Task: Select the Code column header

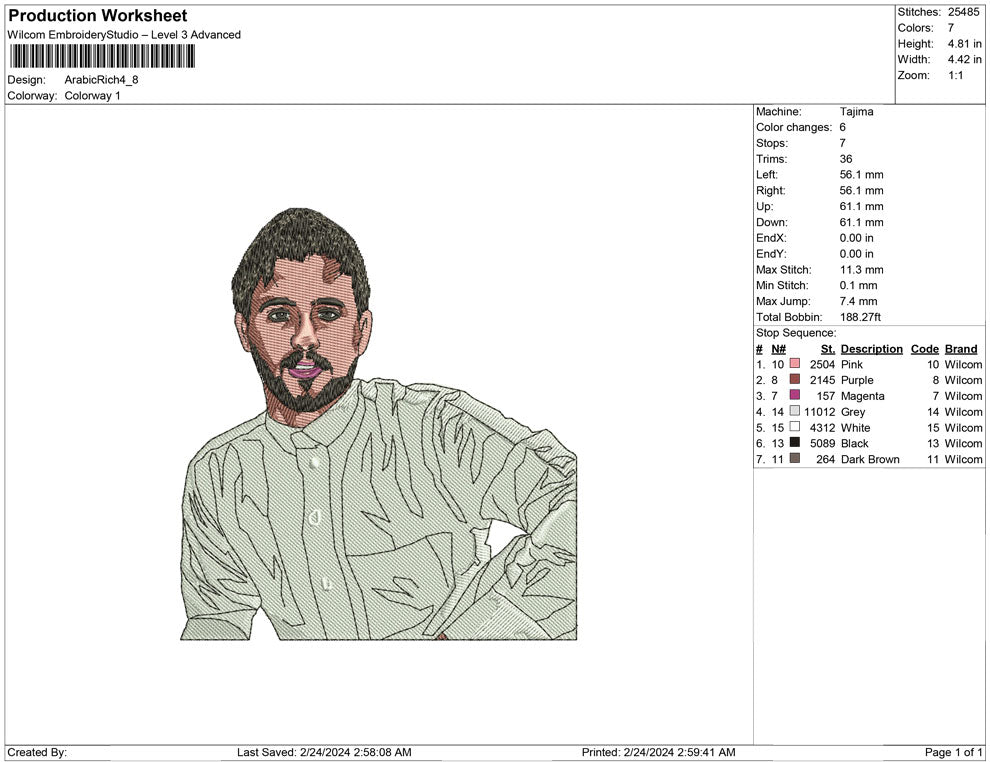Action: click(924, 349)
